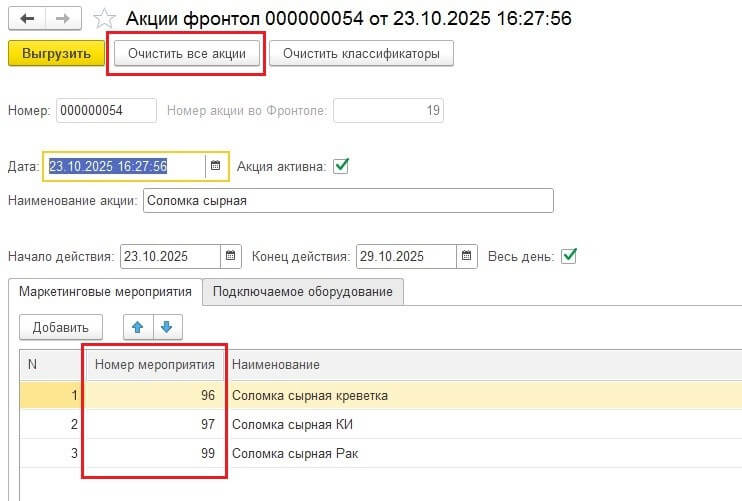Click the Номер мероприятия column header

(x=155, y=364)
